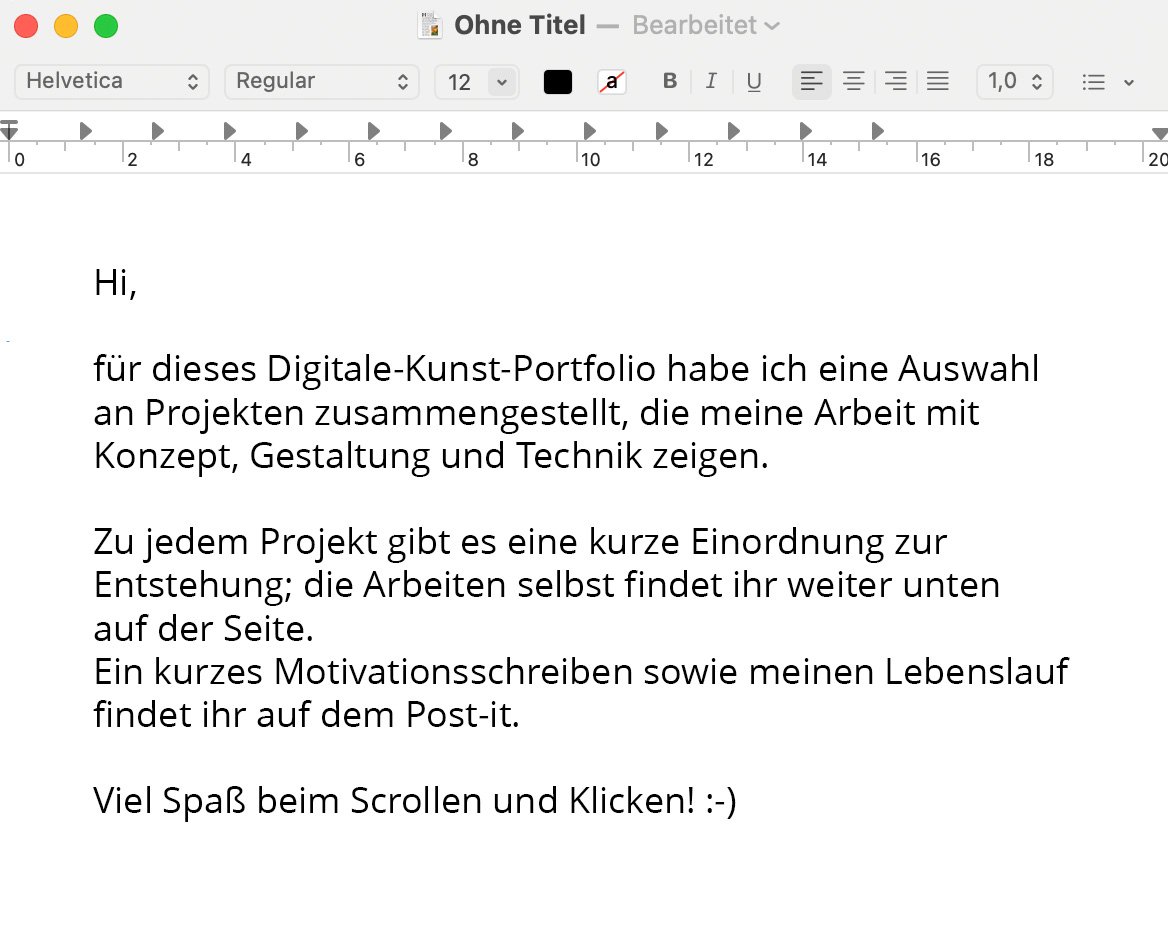Toggle underline formatting

click(754, 82)
